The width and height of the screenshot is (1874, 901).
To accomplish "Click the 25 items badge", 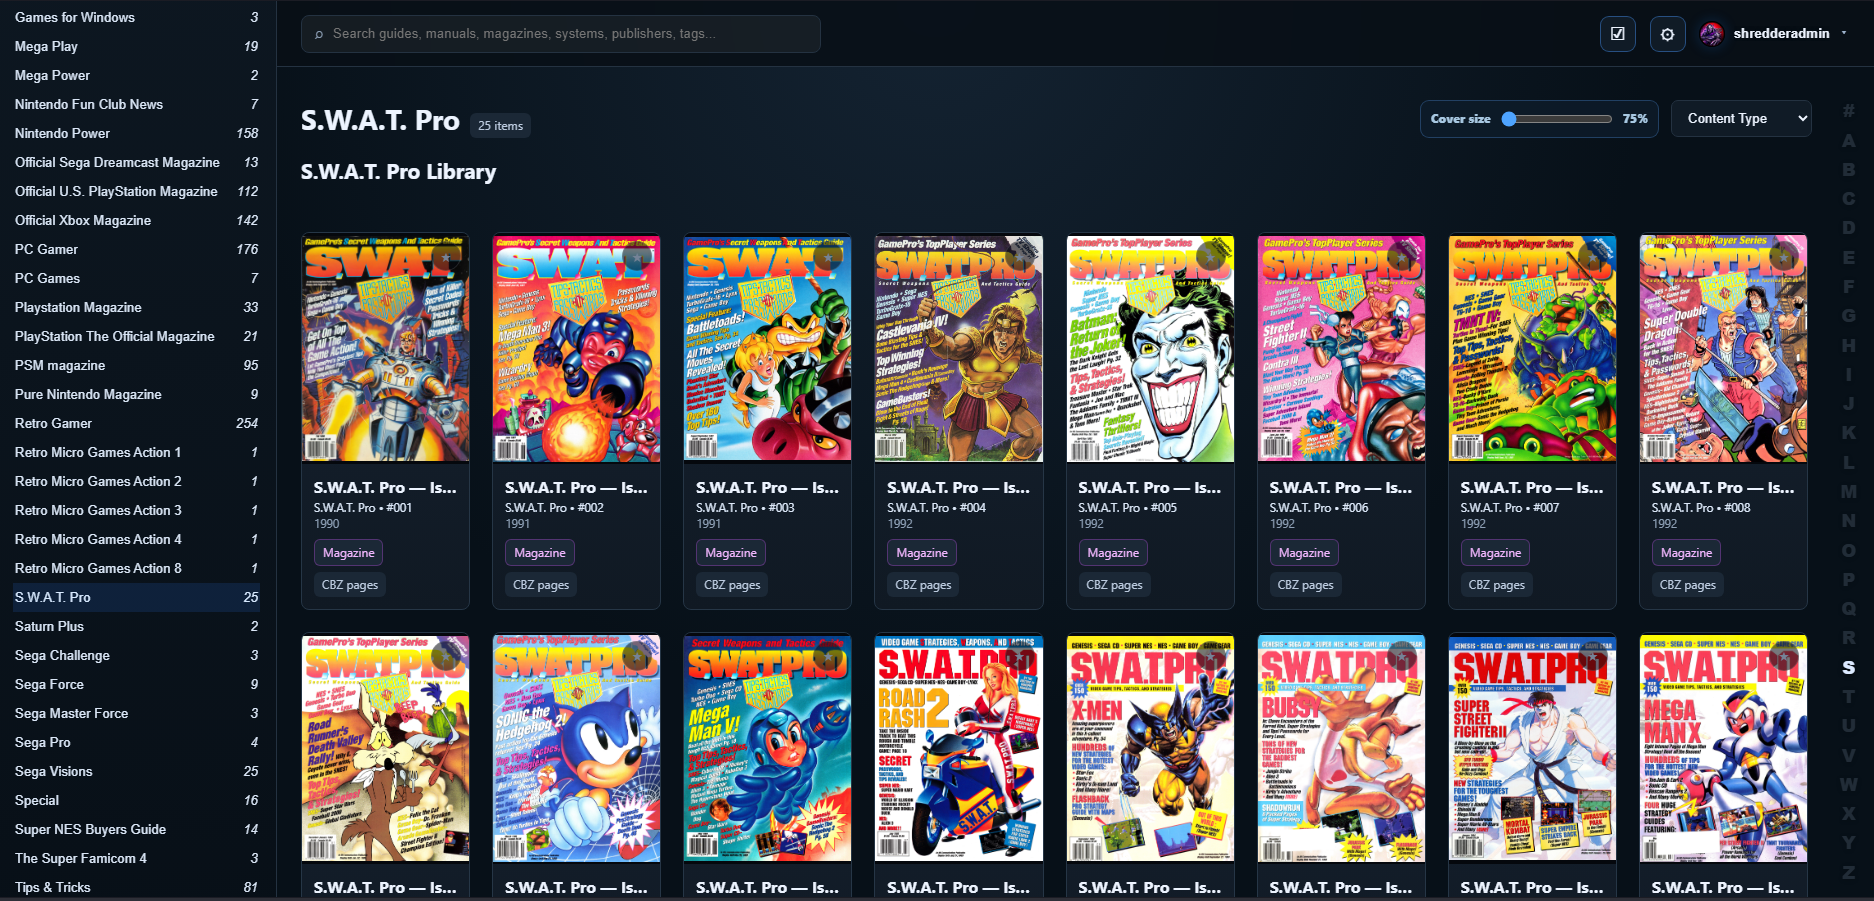I will (500, 126).
